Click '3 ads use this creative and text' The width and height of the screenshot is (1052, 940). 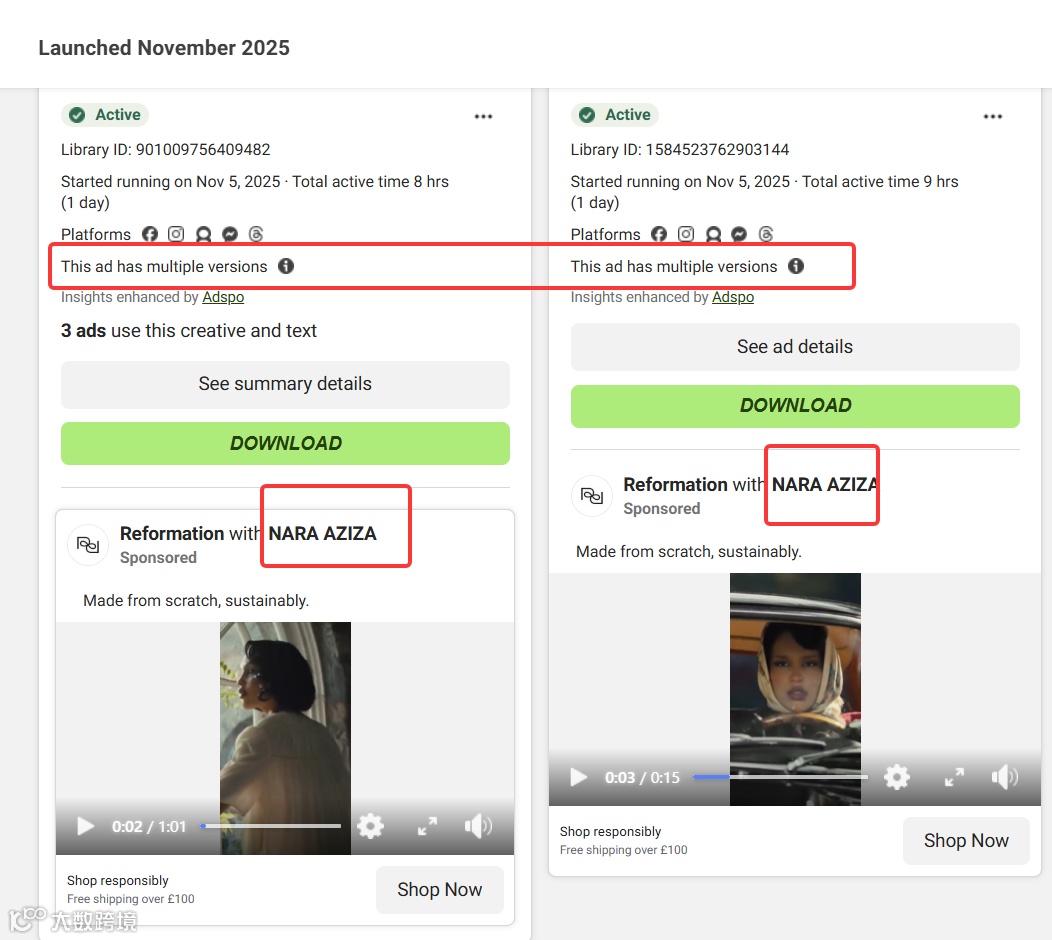(x=189, y=331)
